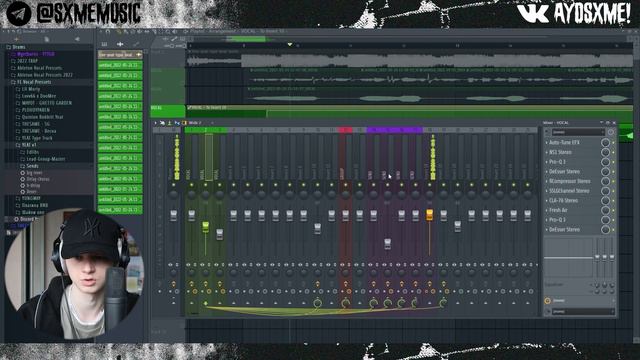Click the Master track stereo separation knob
Viewport: 640px width, 360px height.
coord(173,272)
